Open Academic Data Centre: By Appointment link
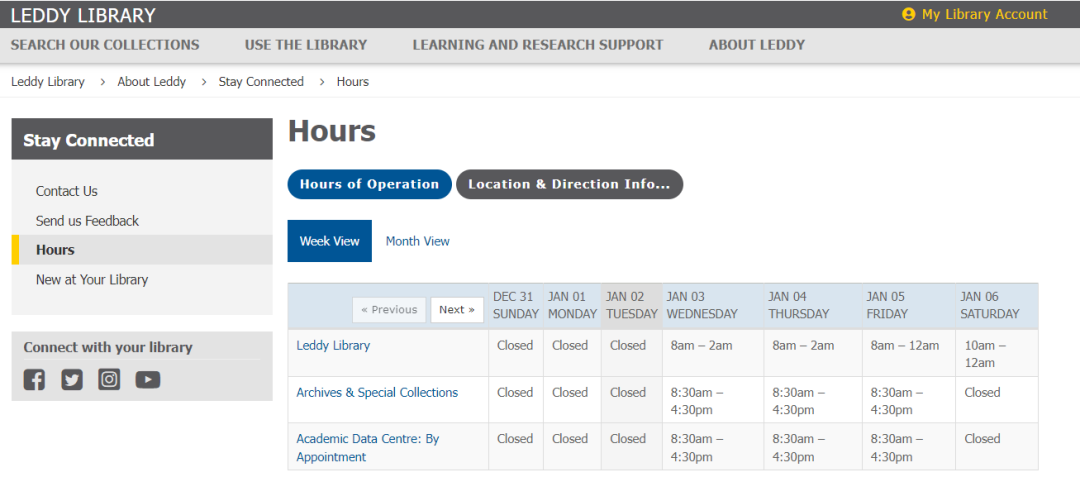This screenshot has width=1080, height=496. pos(368,448)
